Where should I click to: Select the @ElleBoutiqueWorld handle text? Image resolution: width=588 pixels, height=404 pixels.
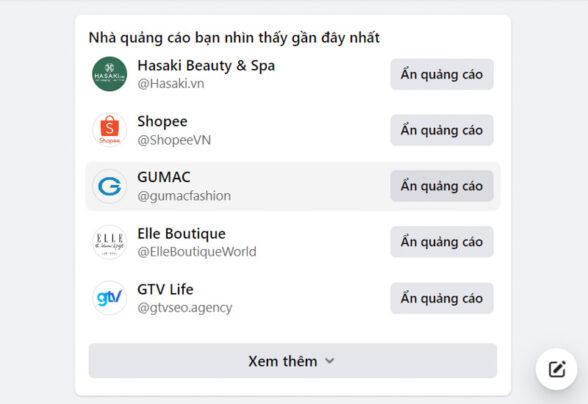[x=197, y=252]
